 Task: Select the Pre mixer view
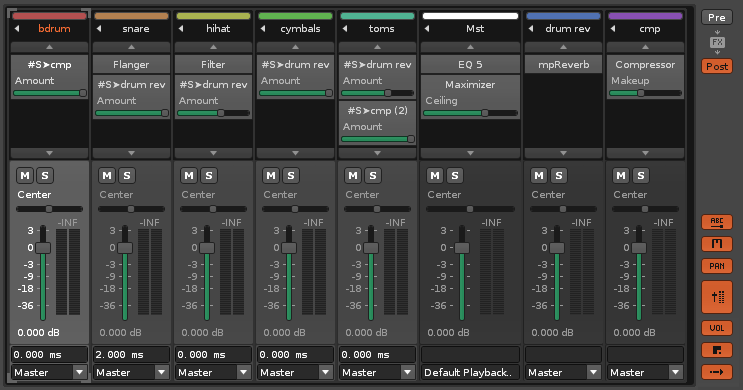pos(717,18)
